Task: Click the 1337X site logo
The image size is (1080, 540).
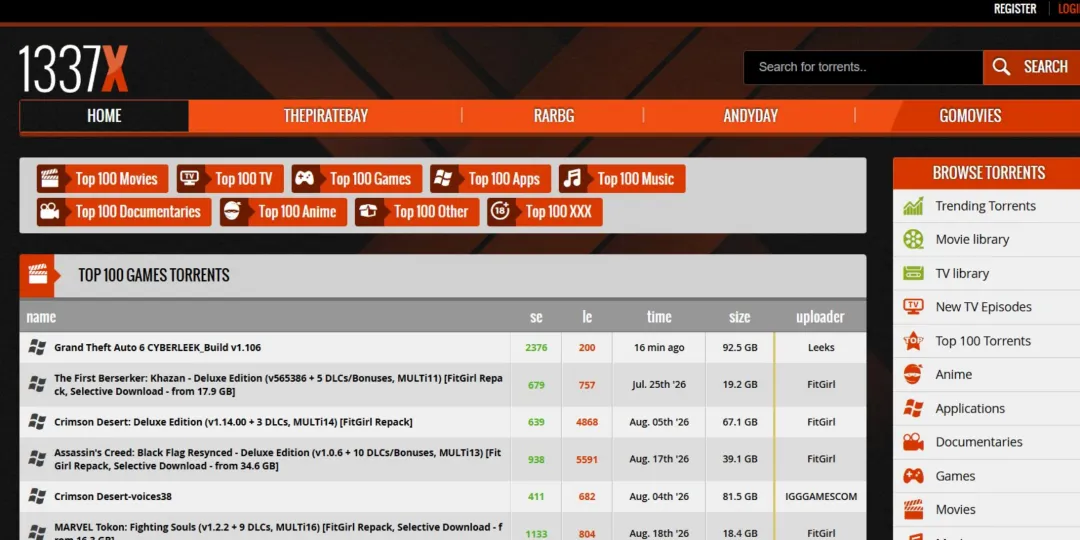Action: pyautogui.click(x=73, y=69)
